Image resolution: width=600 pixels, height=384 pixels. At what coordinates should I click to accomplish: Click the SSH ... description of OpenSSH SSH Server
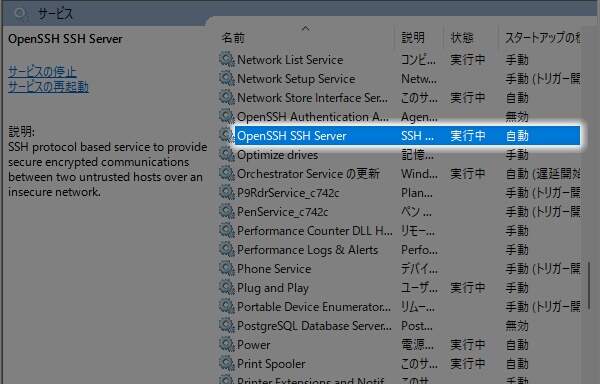417,136
